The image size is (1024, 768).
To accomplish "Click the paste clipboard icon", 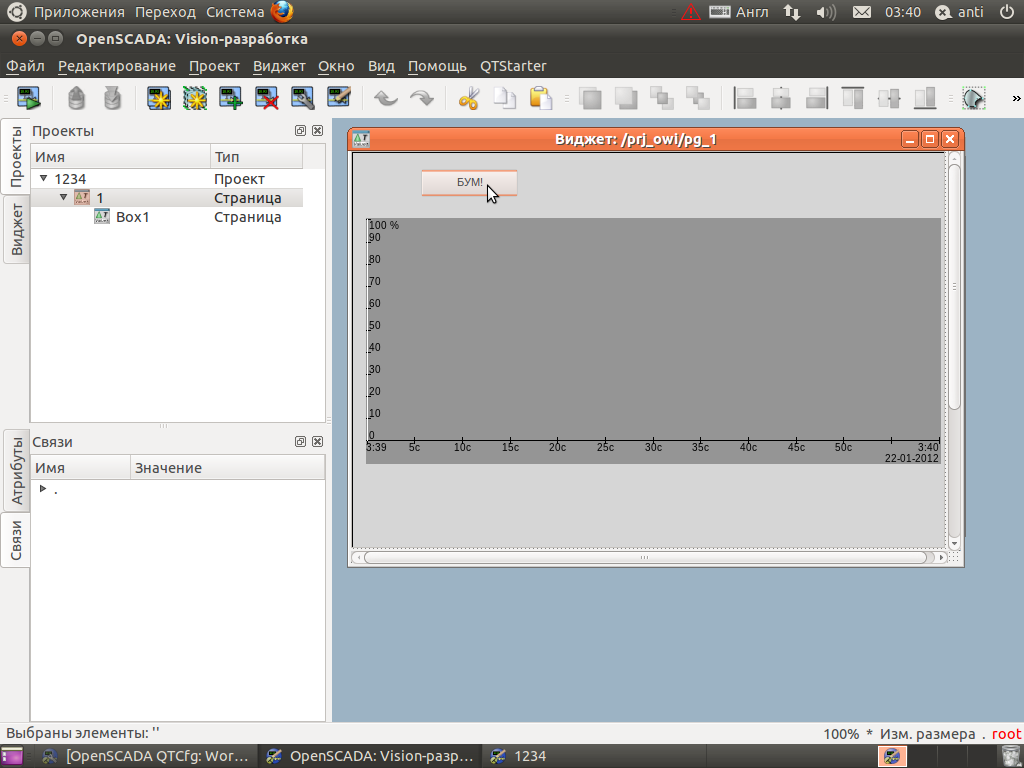I will point(540,98).
